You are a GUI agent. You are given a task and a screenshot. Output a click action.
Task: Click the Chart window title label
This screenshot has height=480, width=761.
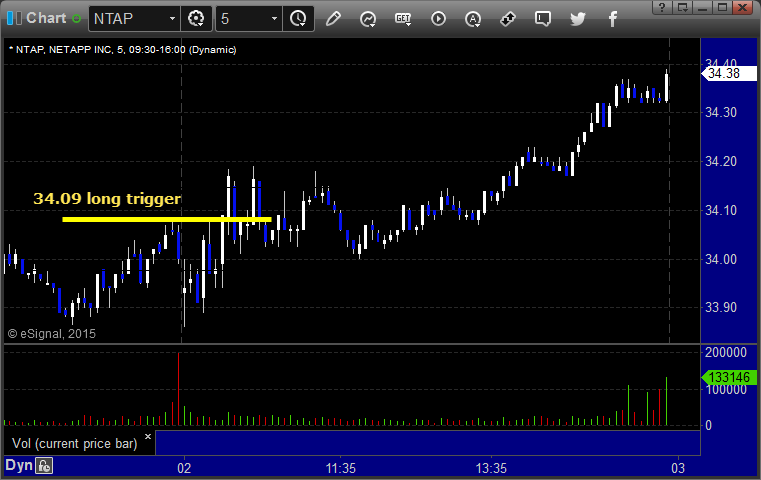pyautogui.click(x=46, y=18)
